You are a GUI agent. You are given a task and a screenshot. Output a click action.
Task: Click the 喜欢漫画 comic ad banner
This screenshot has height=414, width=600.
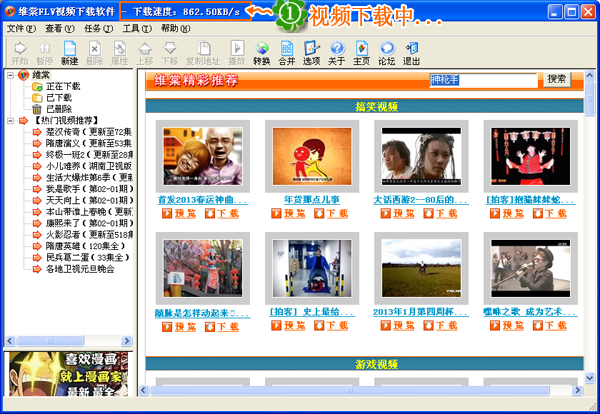tap(68, 374)
